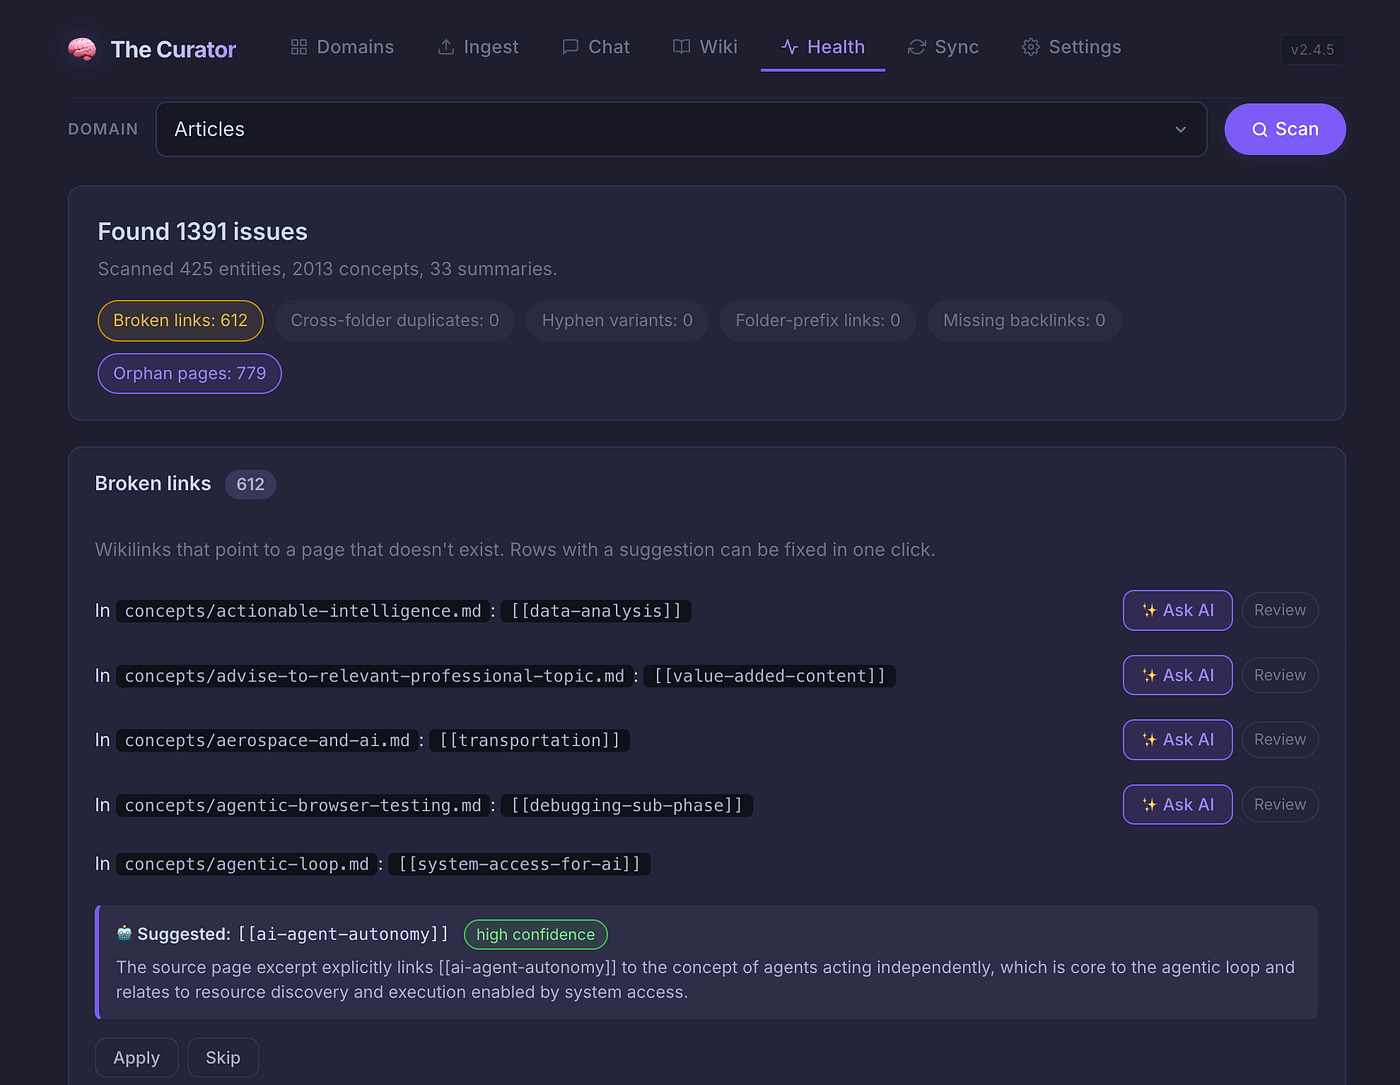Click the Broken links section heading
Image resolution: width=1400 pixels, height=1085 pixels.
pyautogui.click(x=153, y=484)
